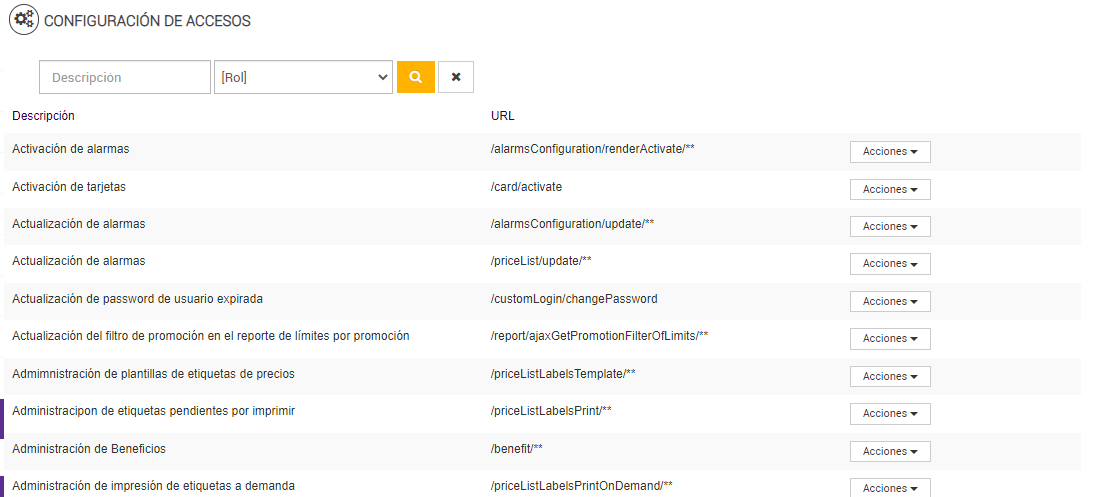1093x497 pixels.
Task: Click the clear filter X button
Action: coord(455,77)
